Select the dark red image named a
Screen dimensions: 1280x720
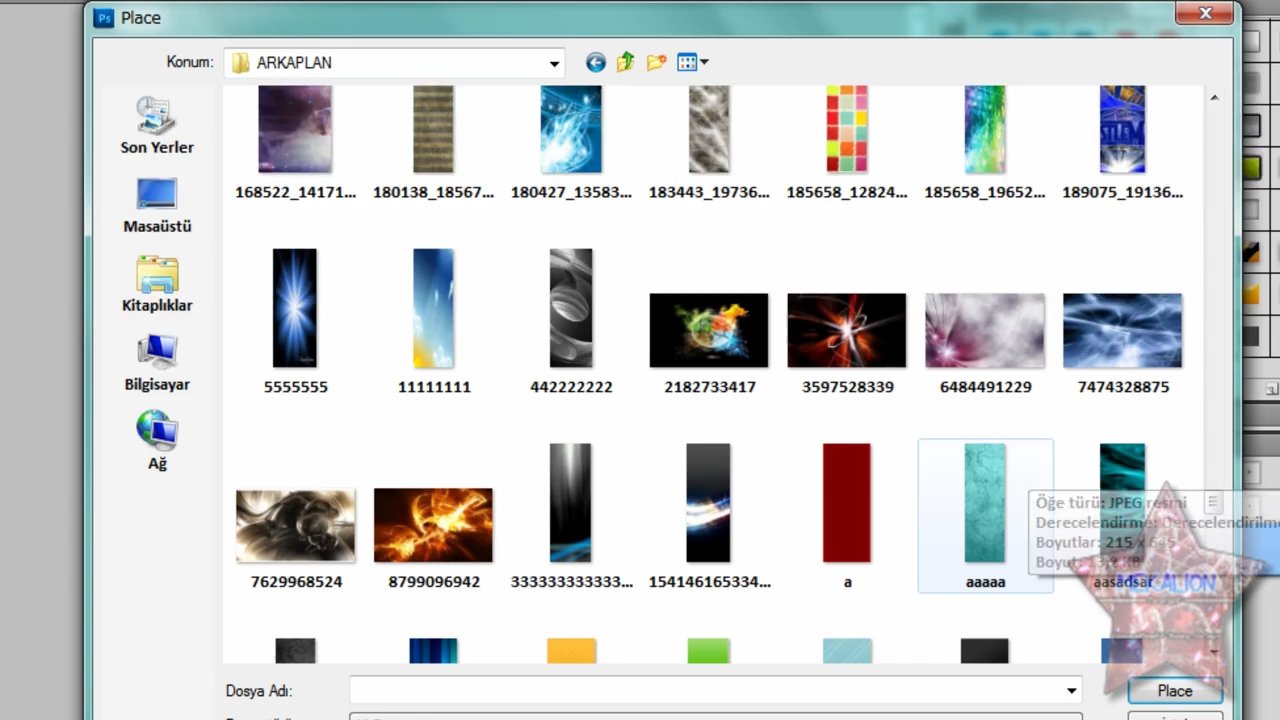click(847, 503)
